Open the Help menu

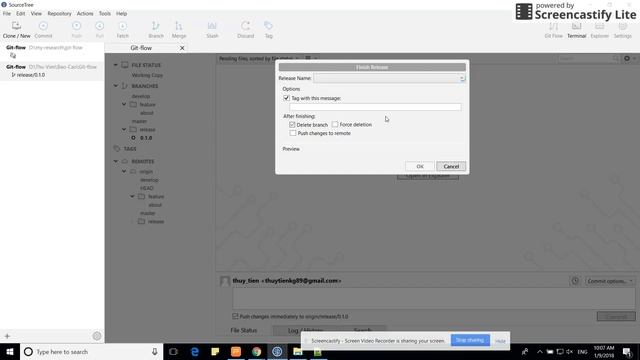pyautogui.click(x=122, y=13)
